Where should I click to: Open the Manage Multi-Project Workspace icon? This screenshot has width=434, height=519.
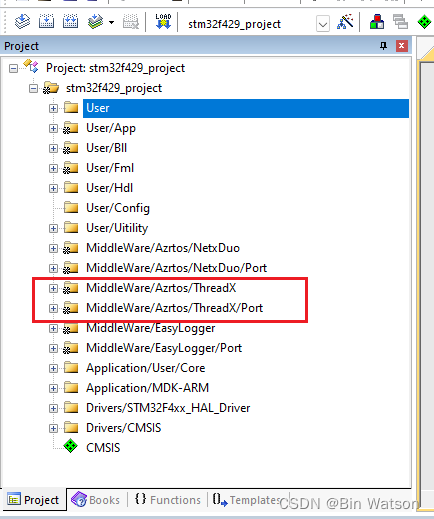click(x=400, y=22)
